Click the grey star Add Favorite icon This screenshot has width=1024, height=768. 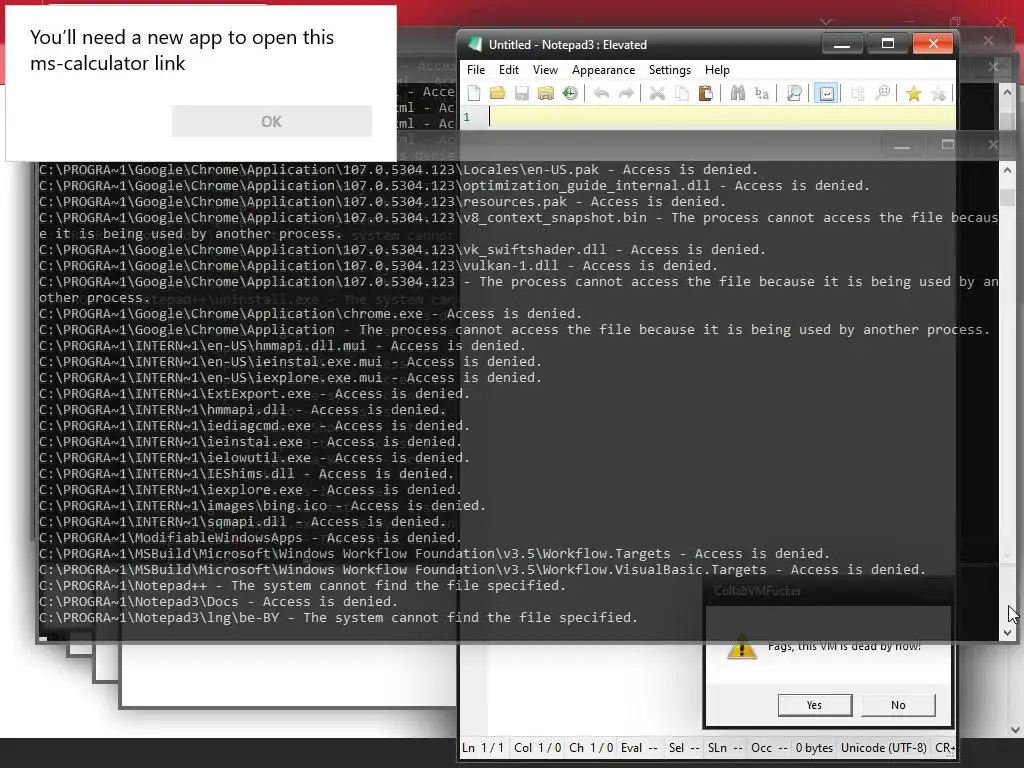pyautogui.click(x=938, y=93)
